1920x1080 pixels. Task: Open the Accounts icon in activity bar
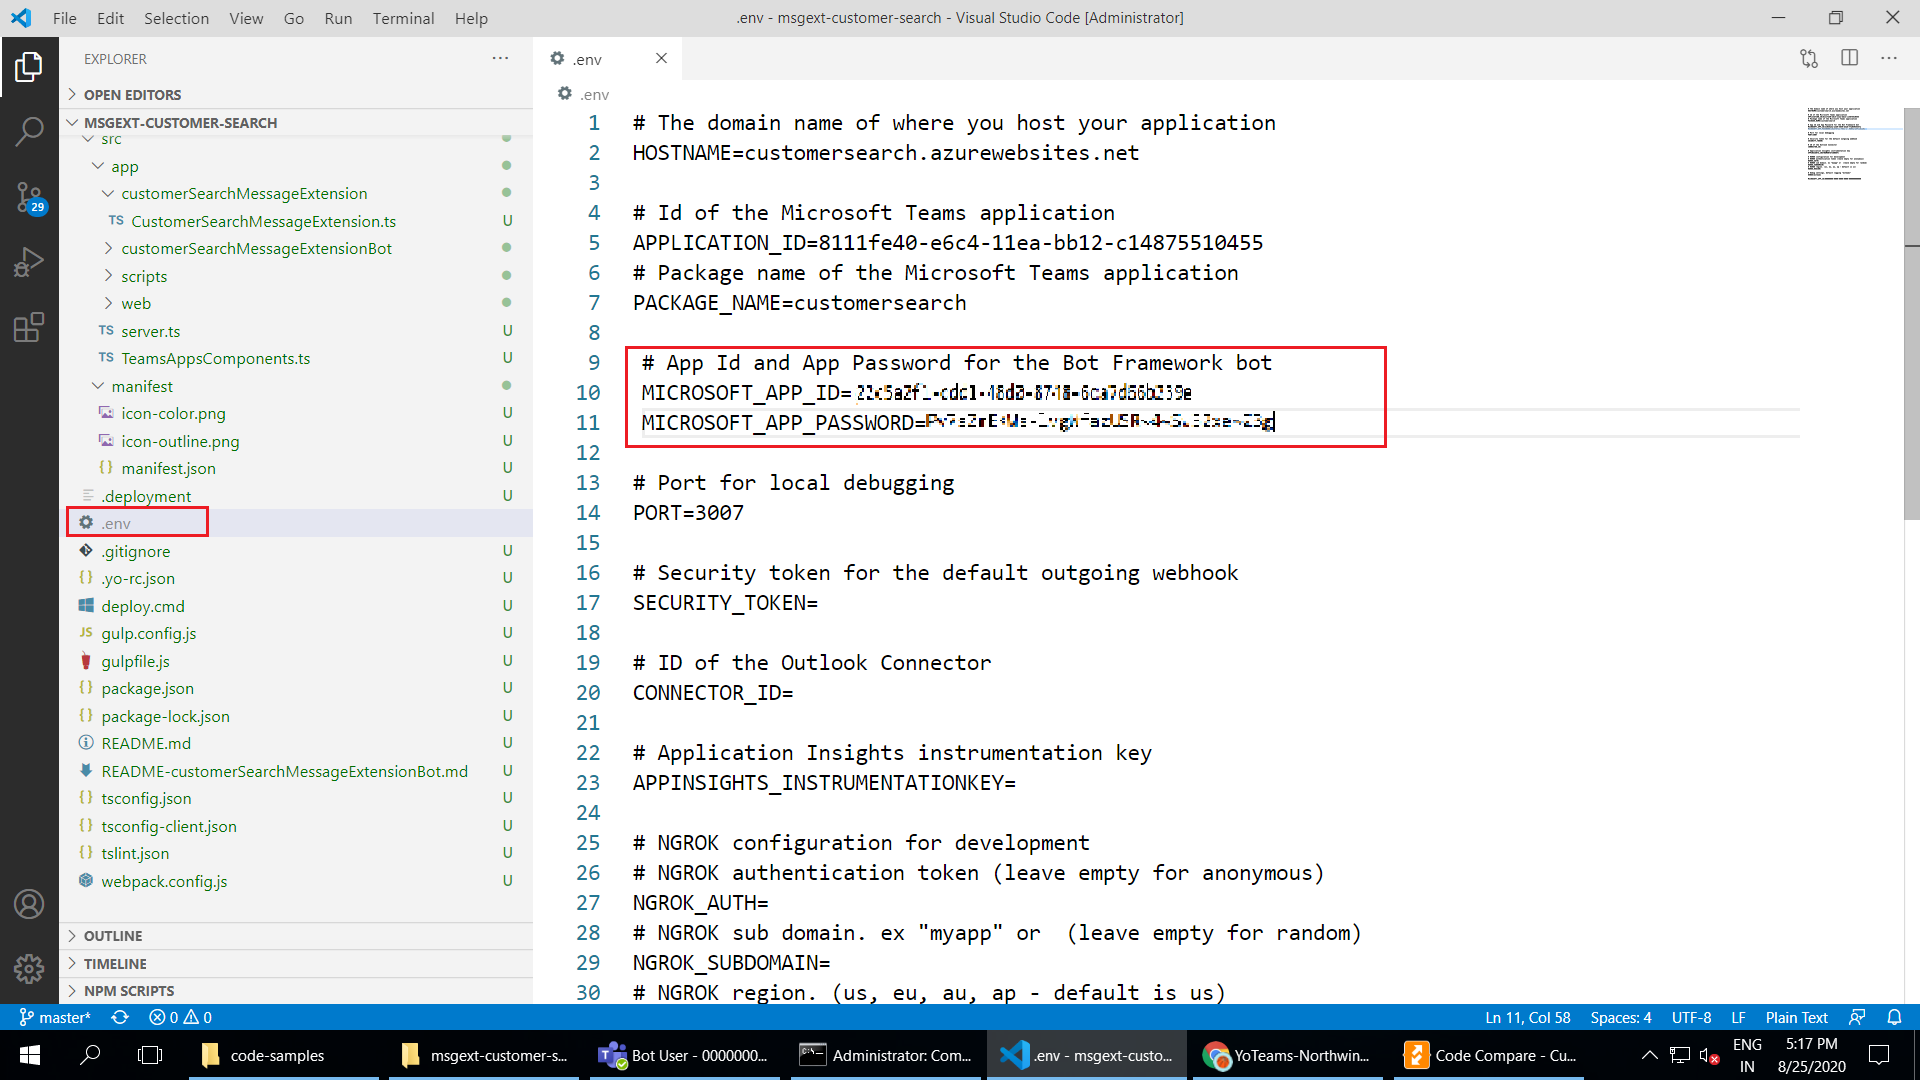pos(29,904)
